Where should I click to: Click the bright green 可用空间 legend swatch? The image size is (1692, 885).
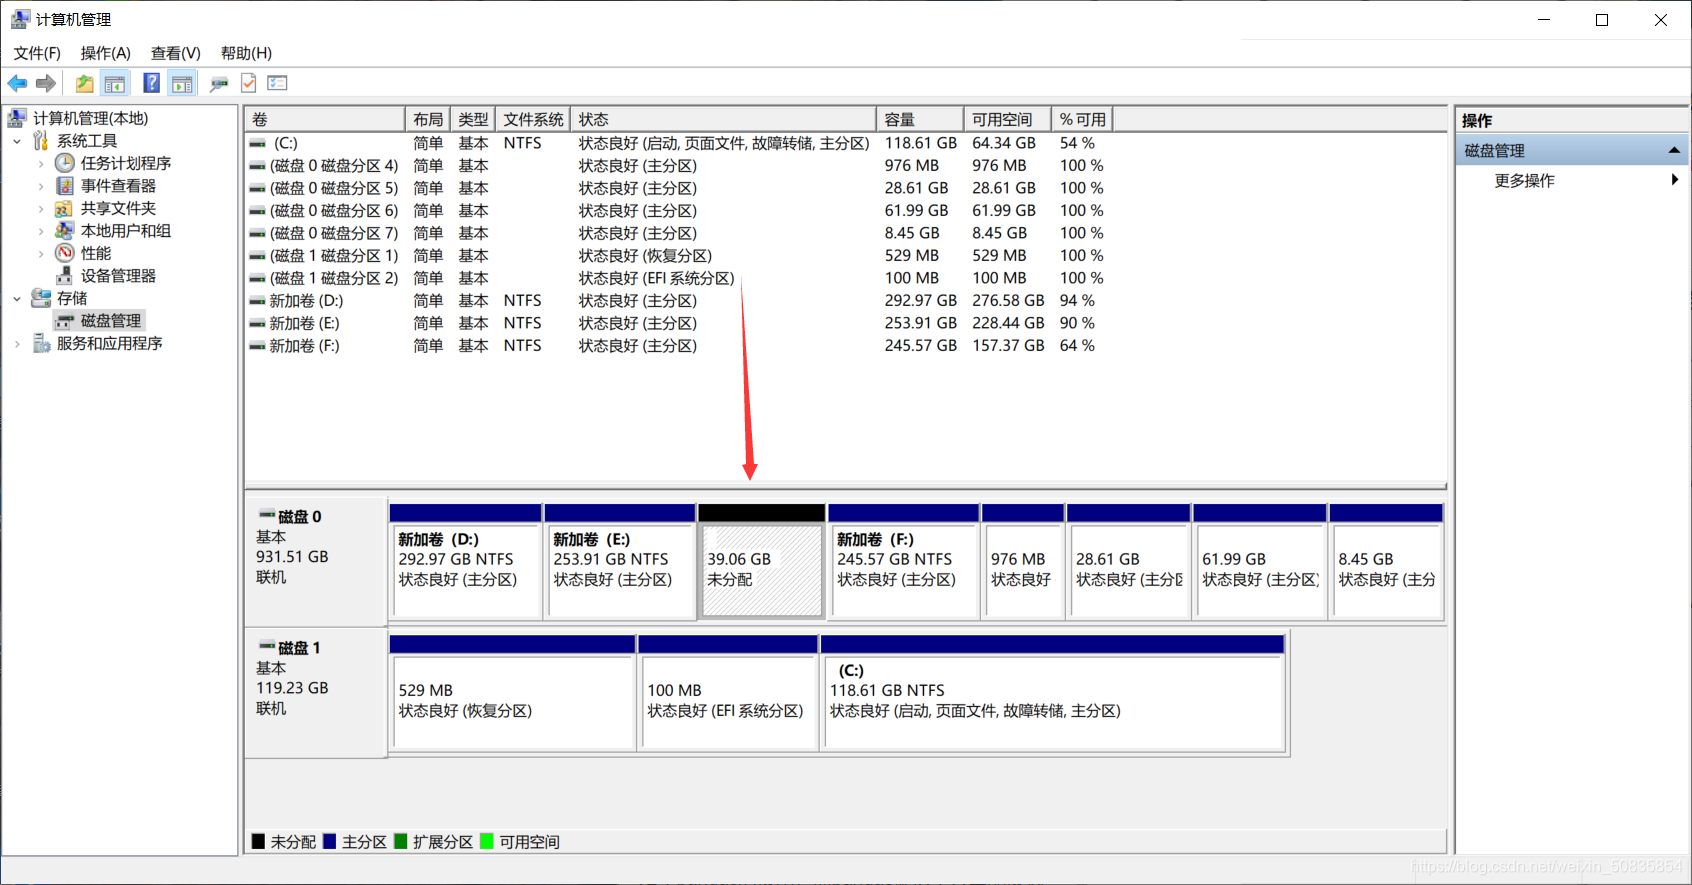488,842
